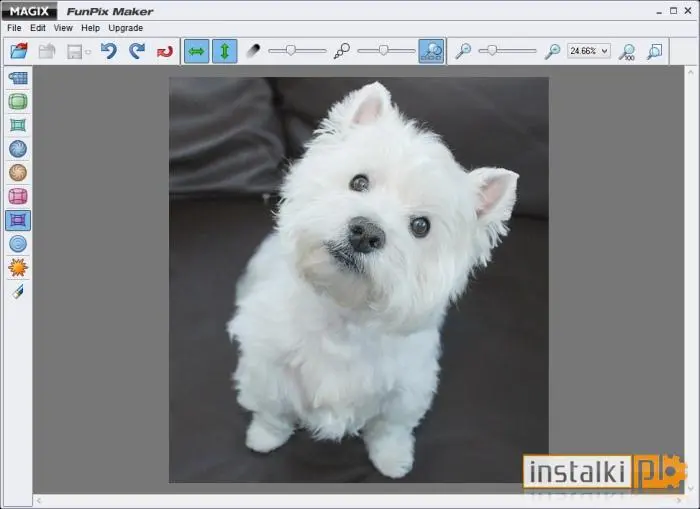Open the Upgrade menu
Screen dimensions: 700x509
tap(125, 28)
